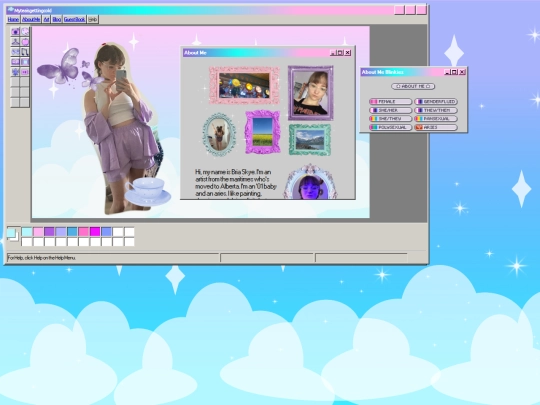Image resolution: width=540 pixels, height=405 pixels.
Task: Click the ARIES blinkie
Action: click(436, 127)
